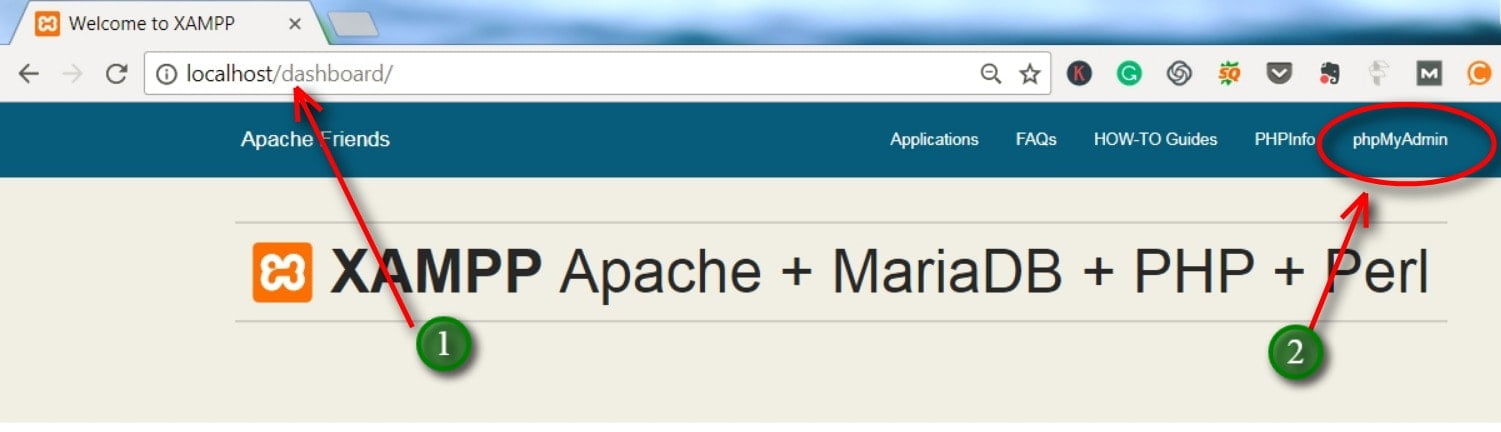Open the dark M extension icon

tap(1429, 73)
